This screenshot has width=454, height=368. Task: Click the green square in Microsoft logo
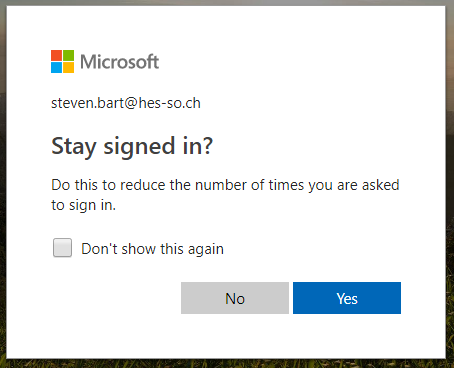(x=68, y=55)
